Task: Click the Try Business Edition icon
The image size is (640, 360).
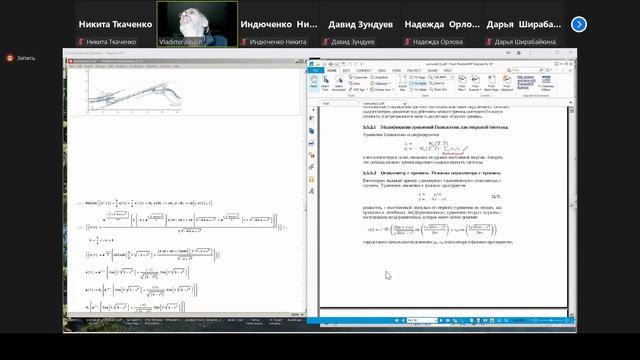Action: 546,83
